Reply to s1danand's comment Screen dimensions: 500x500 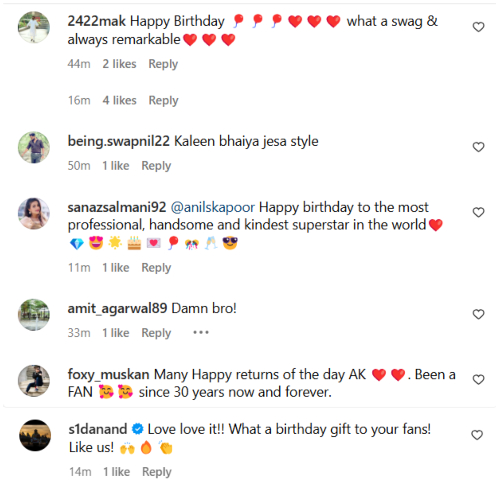pyautogui.click(x=157, y=472)
